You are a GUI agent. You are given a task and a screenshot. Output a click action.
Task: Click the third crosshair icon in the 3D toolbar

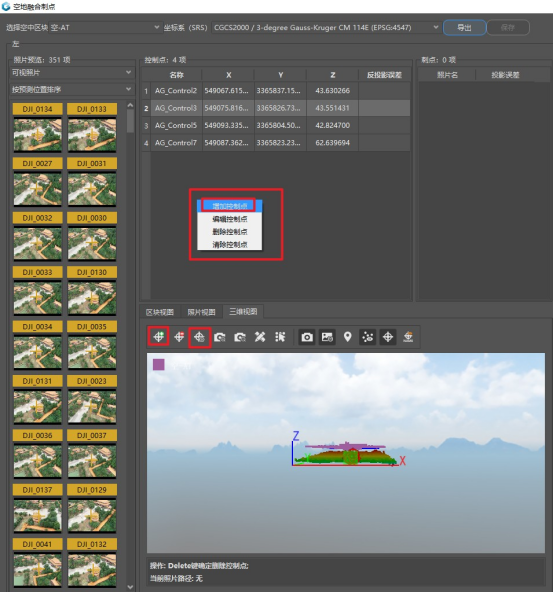click(199, 337)
